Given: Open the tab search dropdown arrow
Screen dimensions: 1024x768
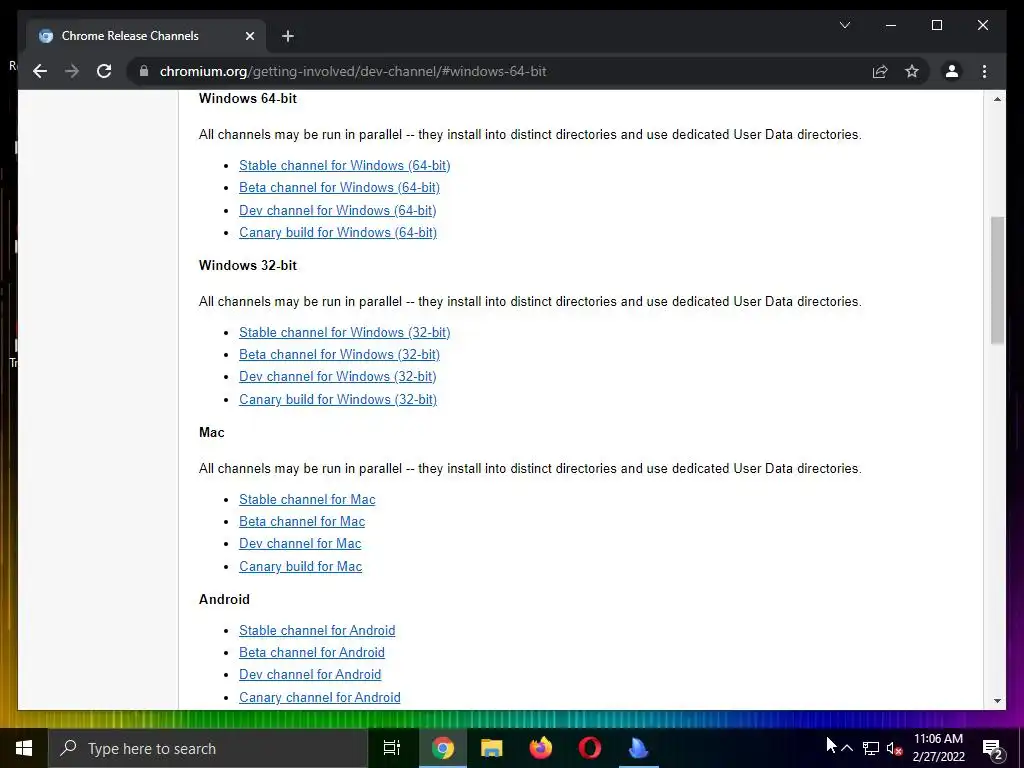Looking at the screenshot, I should (844, 25).
